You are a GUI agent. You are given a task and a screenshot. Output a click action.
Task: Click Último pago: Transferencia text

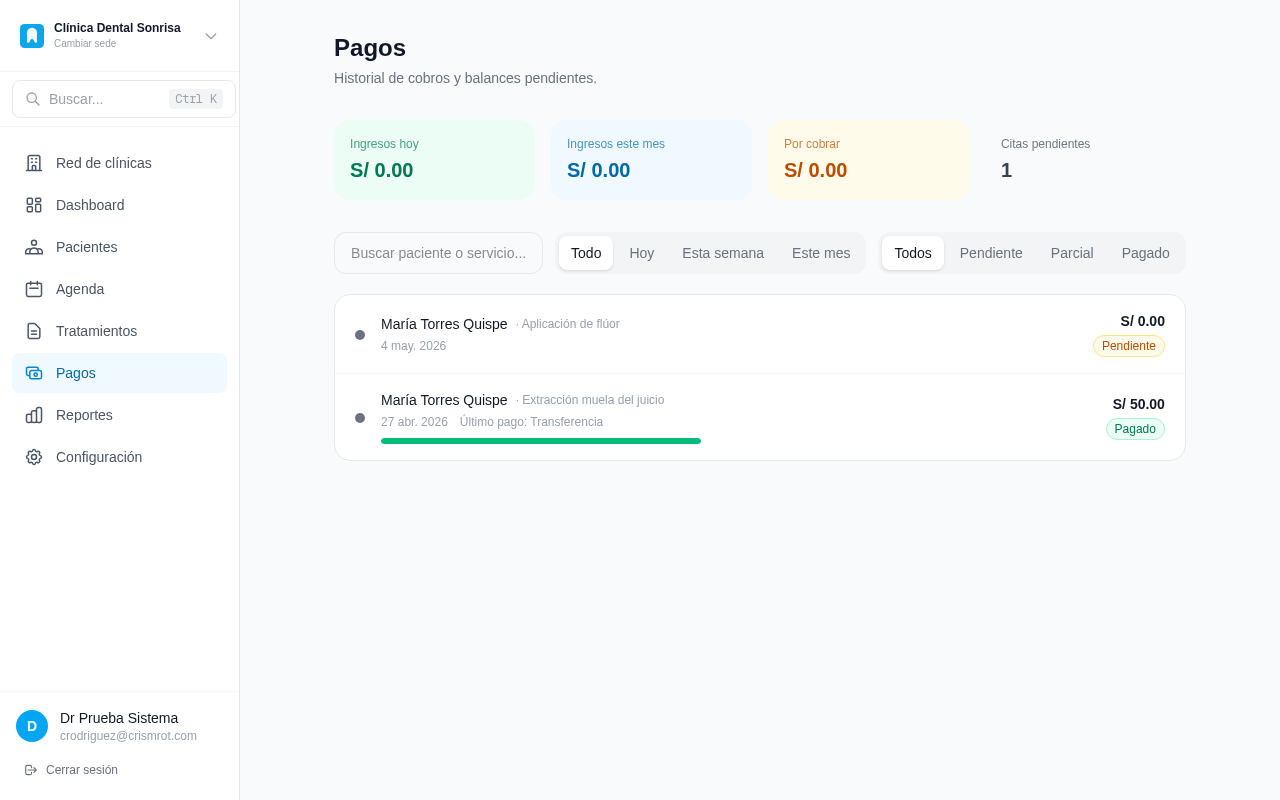pyautogui.click(x=531, y=422)
